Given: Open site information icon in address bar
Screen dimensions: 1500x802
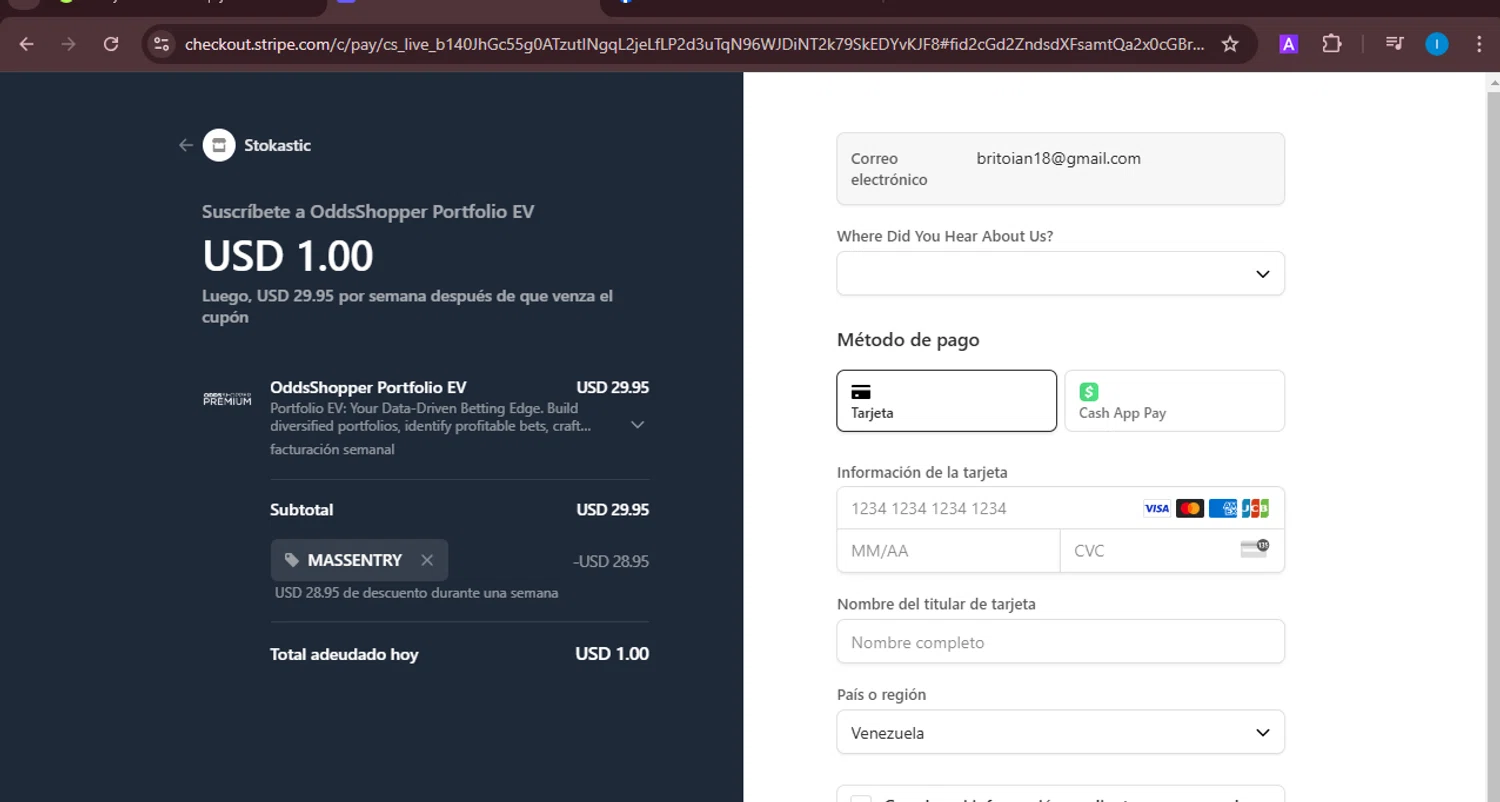Looking at the screenshot, I should point(162,44).
